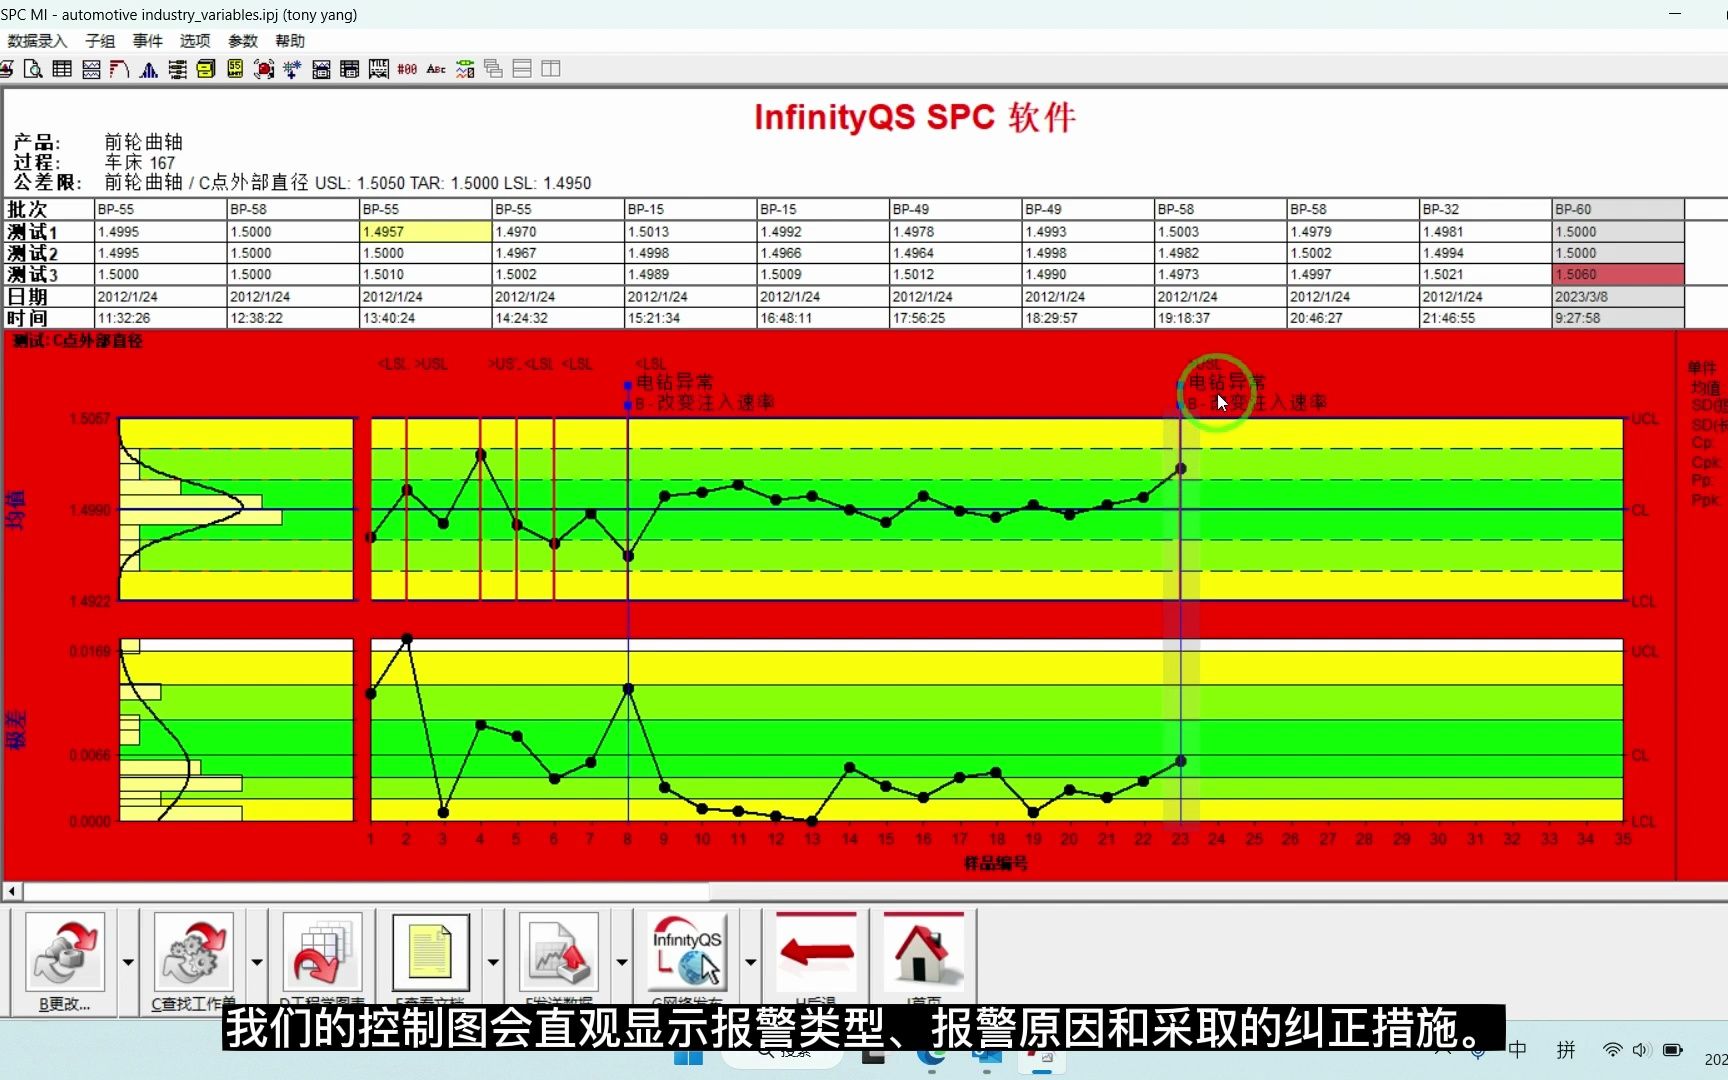Select the BP-60 batch header cell

[x=1618, y=209]
